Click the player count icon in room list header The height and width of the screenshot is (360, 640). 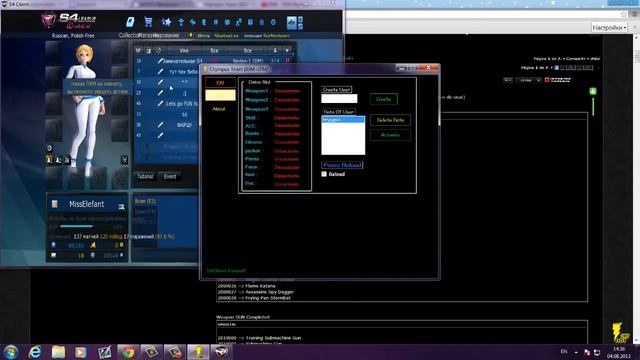pos(275,50)
